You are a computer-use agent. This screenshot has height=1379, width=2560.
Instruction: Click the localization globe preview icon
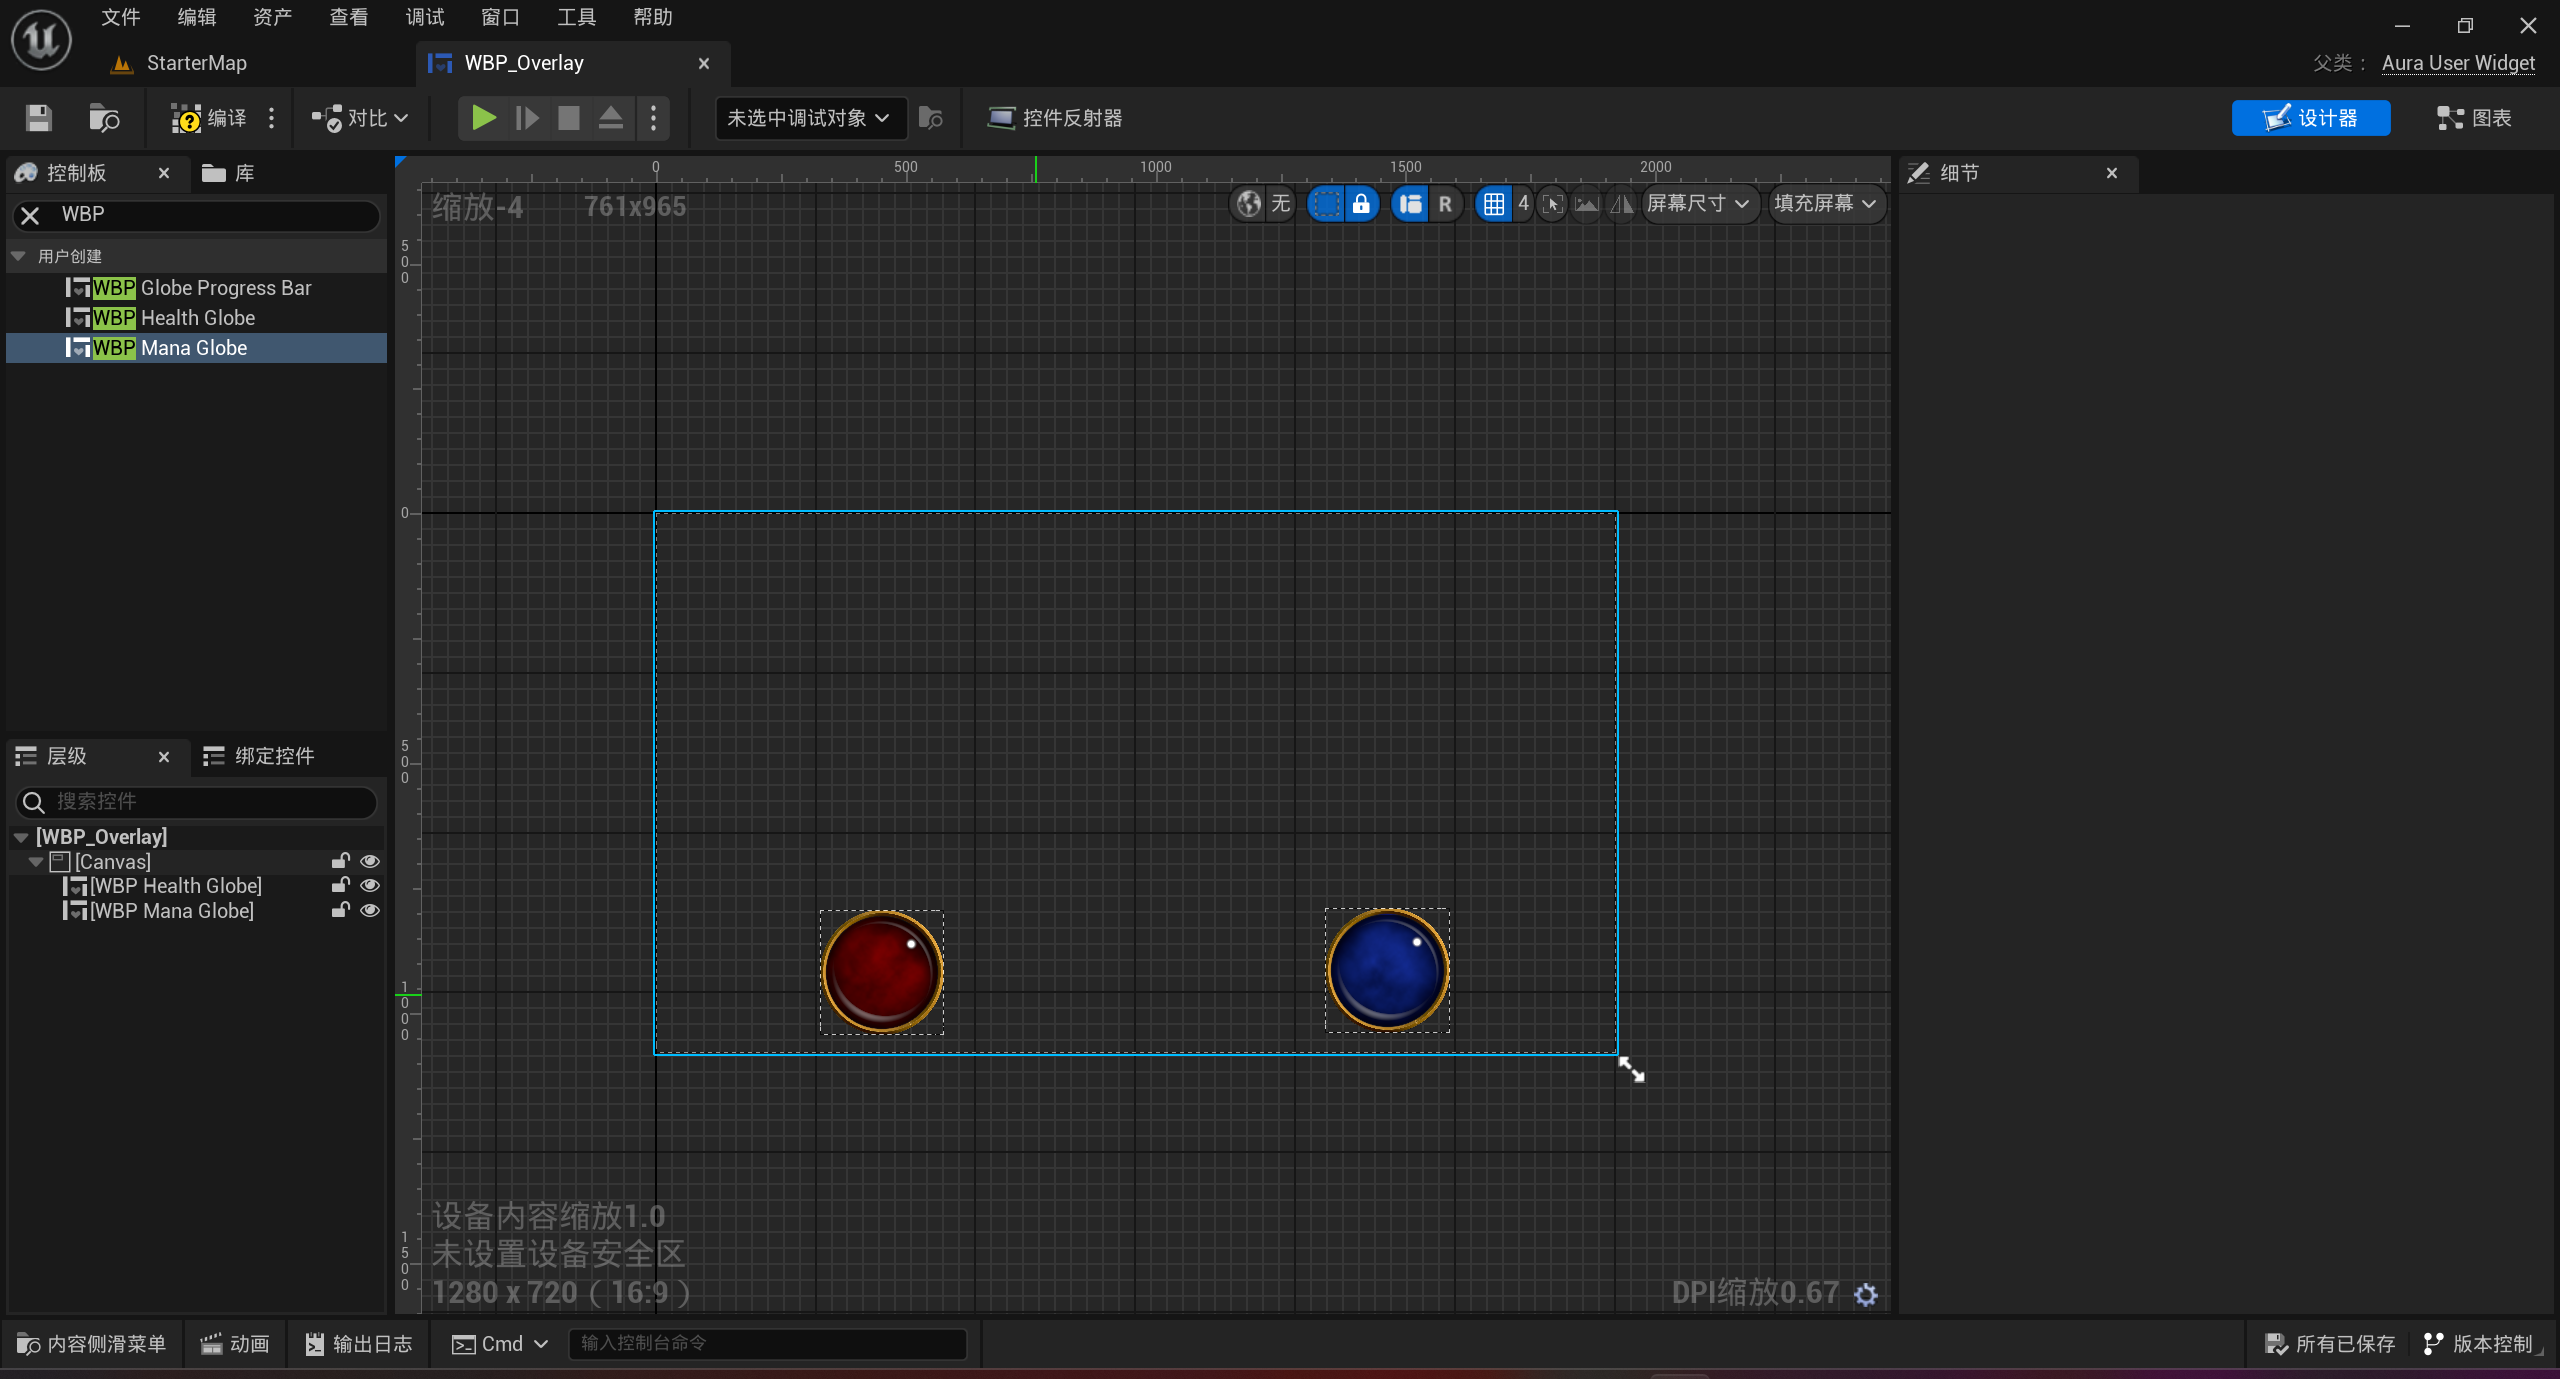coord(1248,204)
